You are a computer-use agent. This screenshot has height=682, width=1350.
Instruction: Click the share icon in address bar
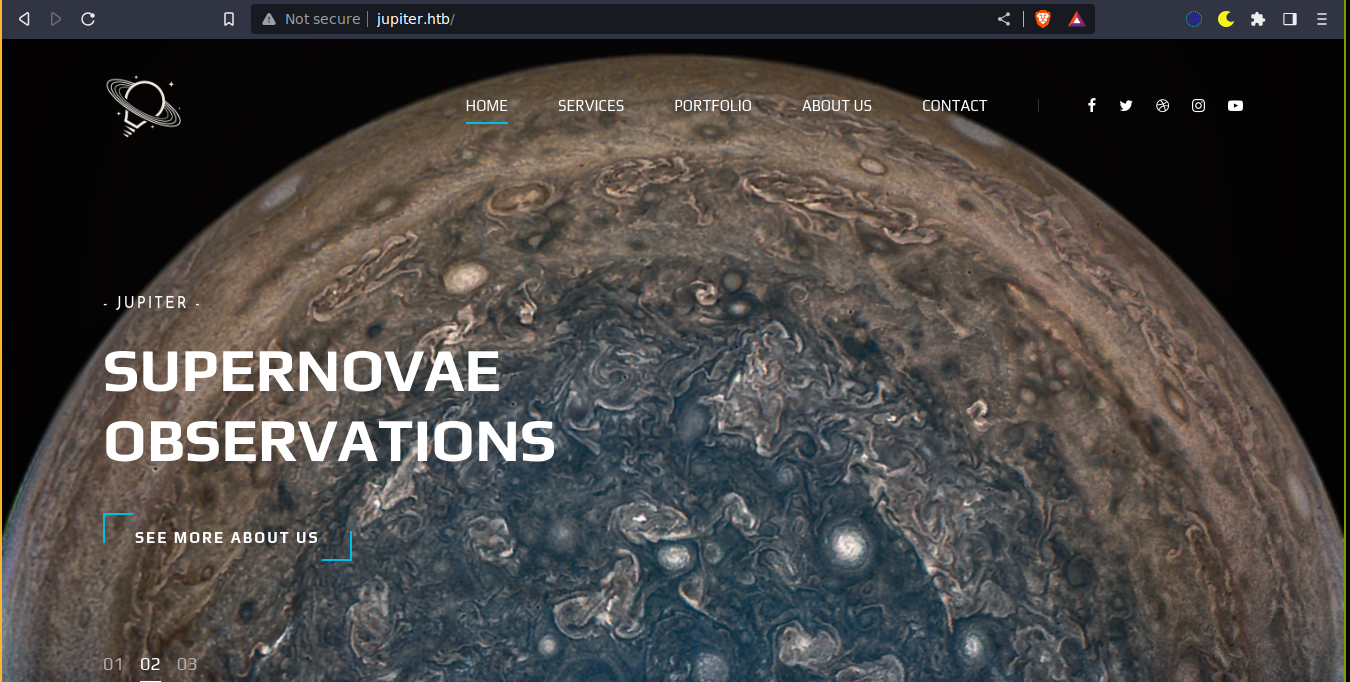[x=1004, y=19]
